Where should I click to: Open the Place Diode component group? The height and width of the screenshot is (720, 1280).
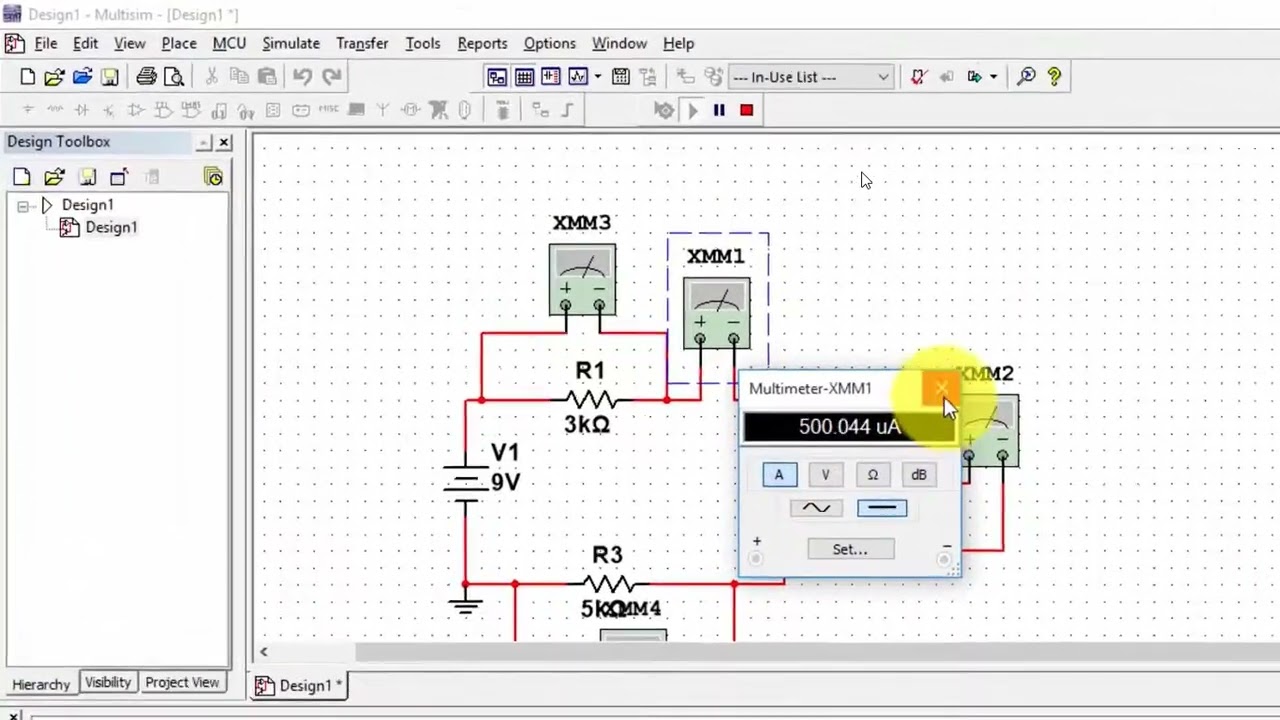tap(82, 110)
